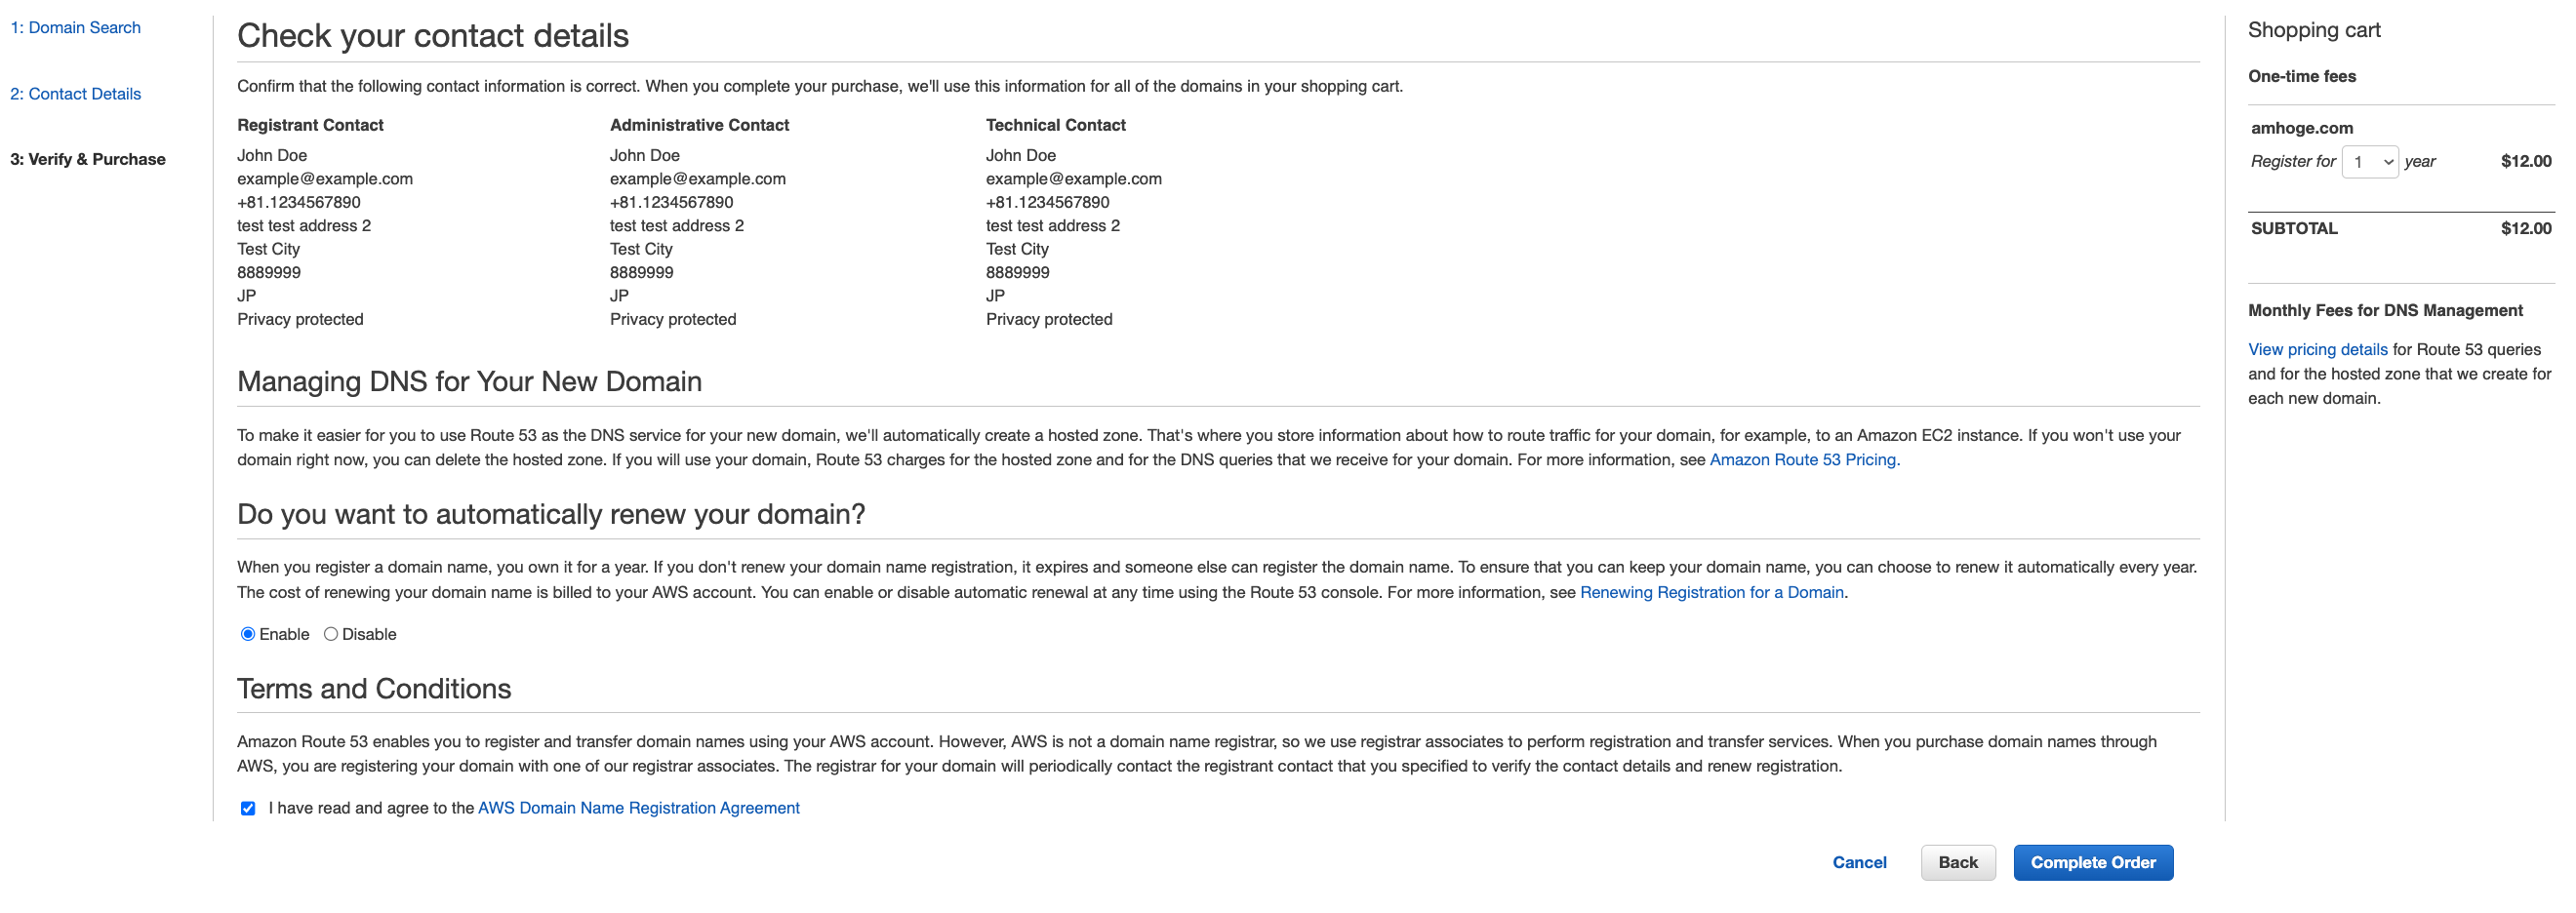Screen dimensions: 2576x913
Task: Go to step 1: Domain Search
Action: pos(75,28)
